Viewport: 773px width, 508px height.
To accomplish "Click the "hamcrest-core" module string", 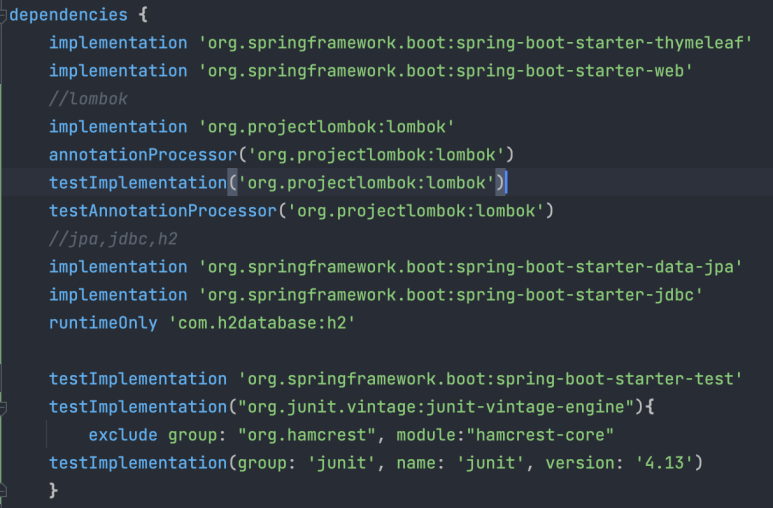I will (540, 435).
